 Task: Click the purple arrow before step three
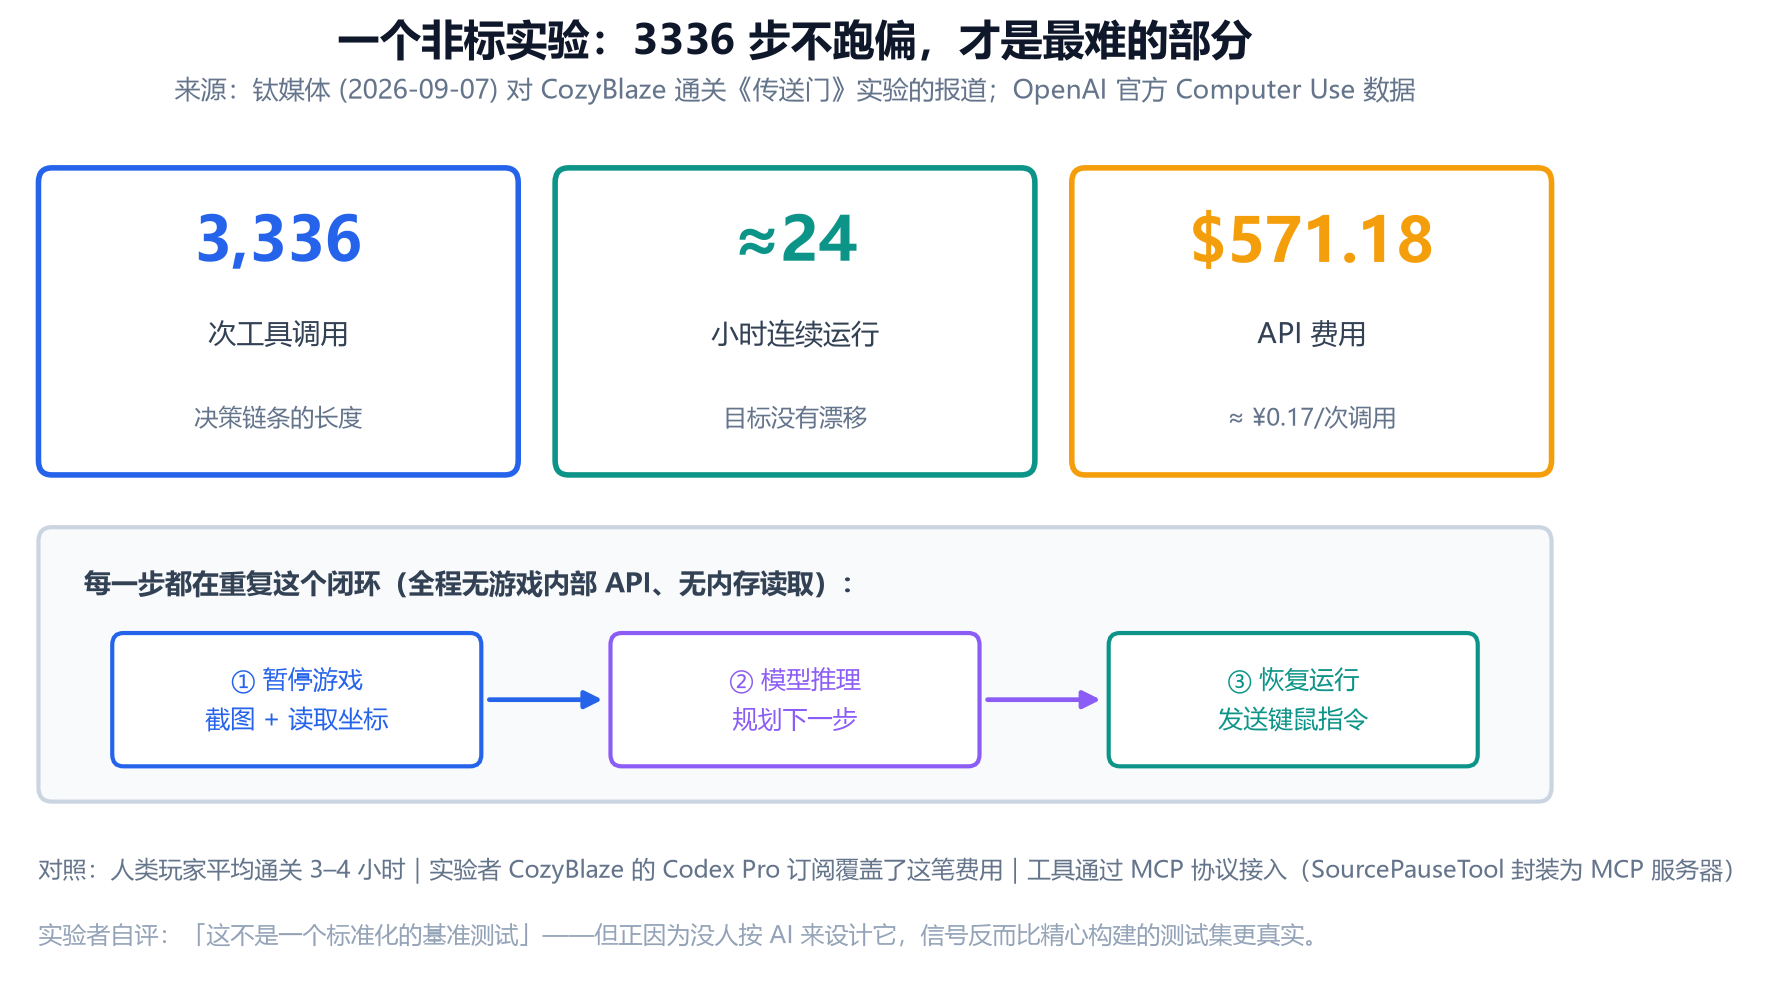pyautogui.click(x=1042, y=700)
